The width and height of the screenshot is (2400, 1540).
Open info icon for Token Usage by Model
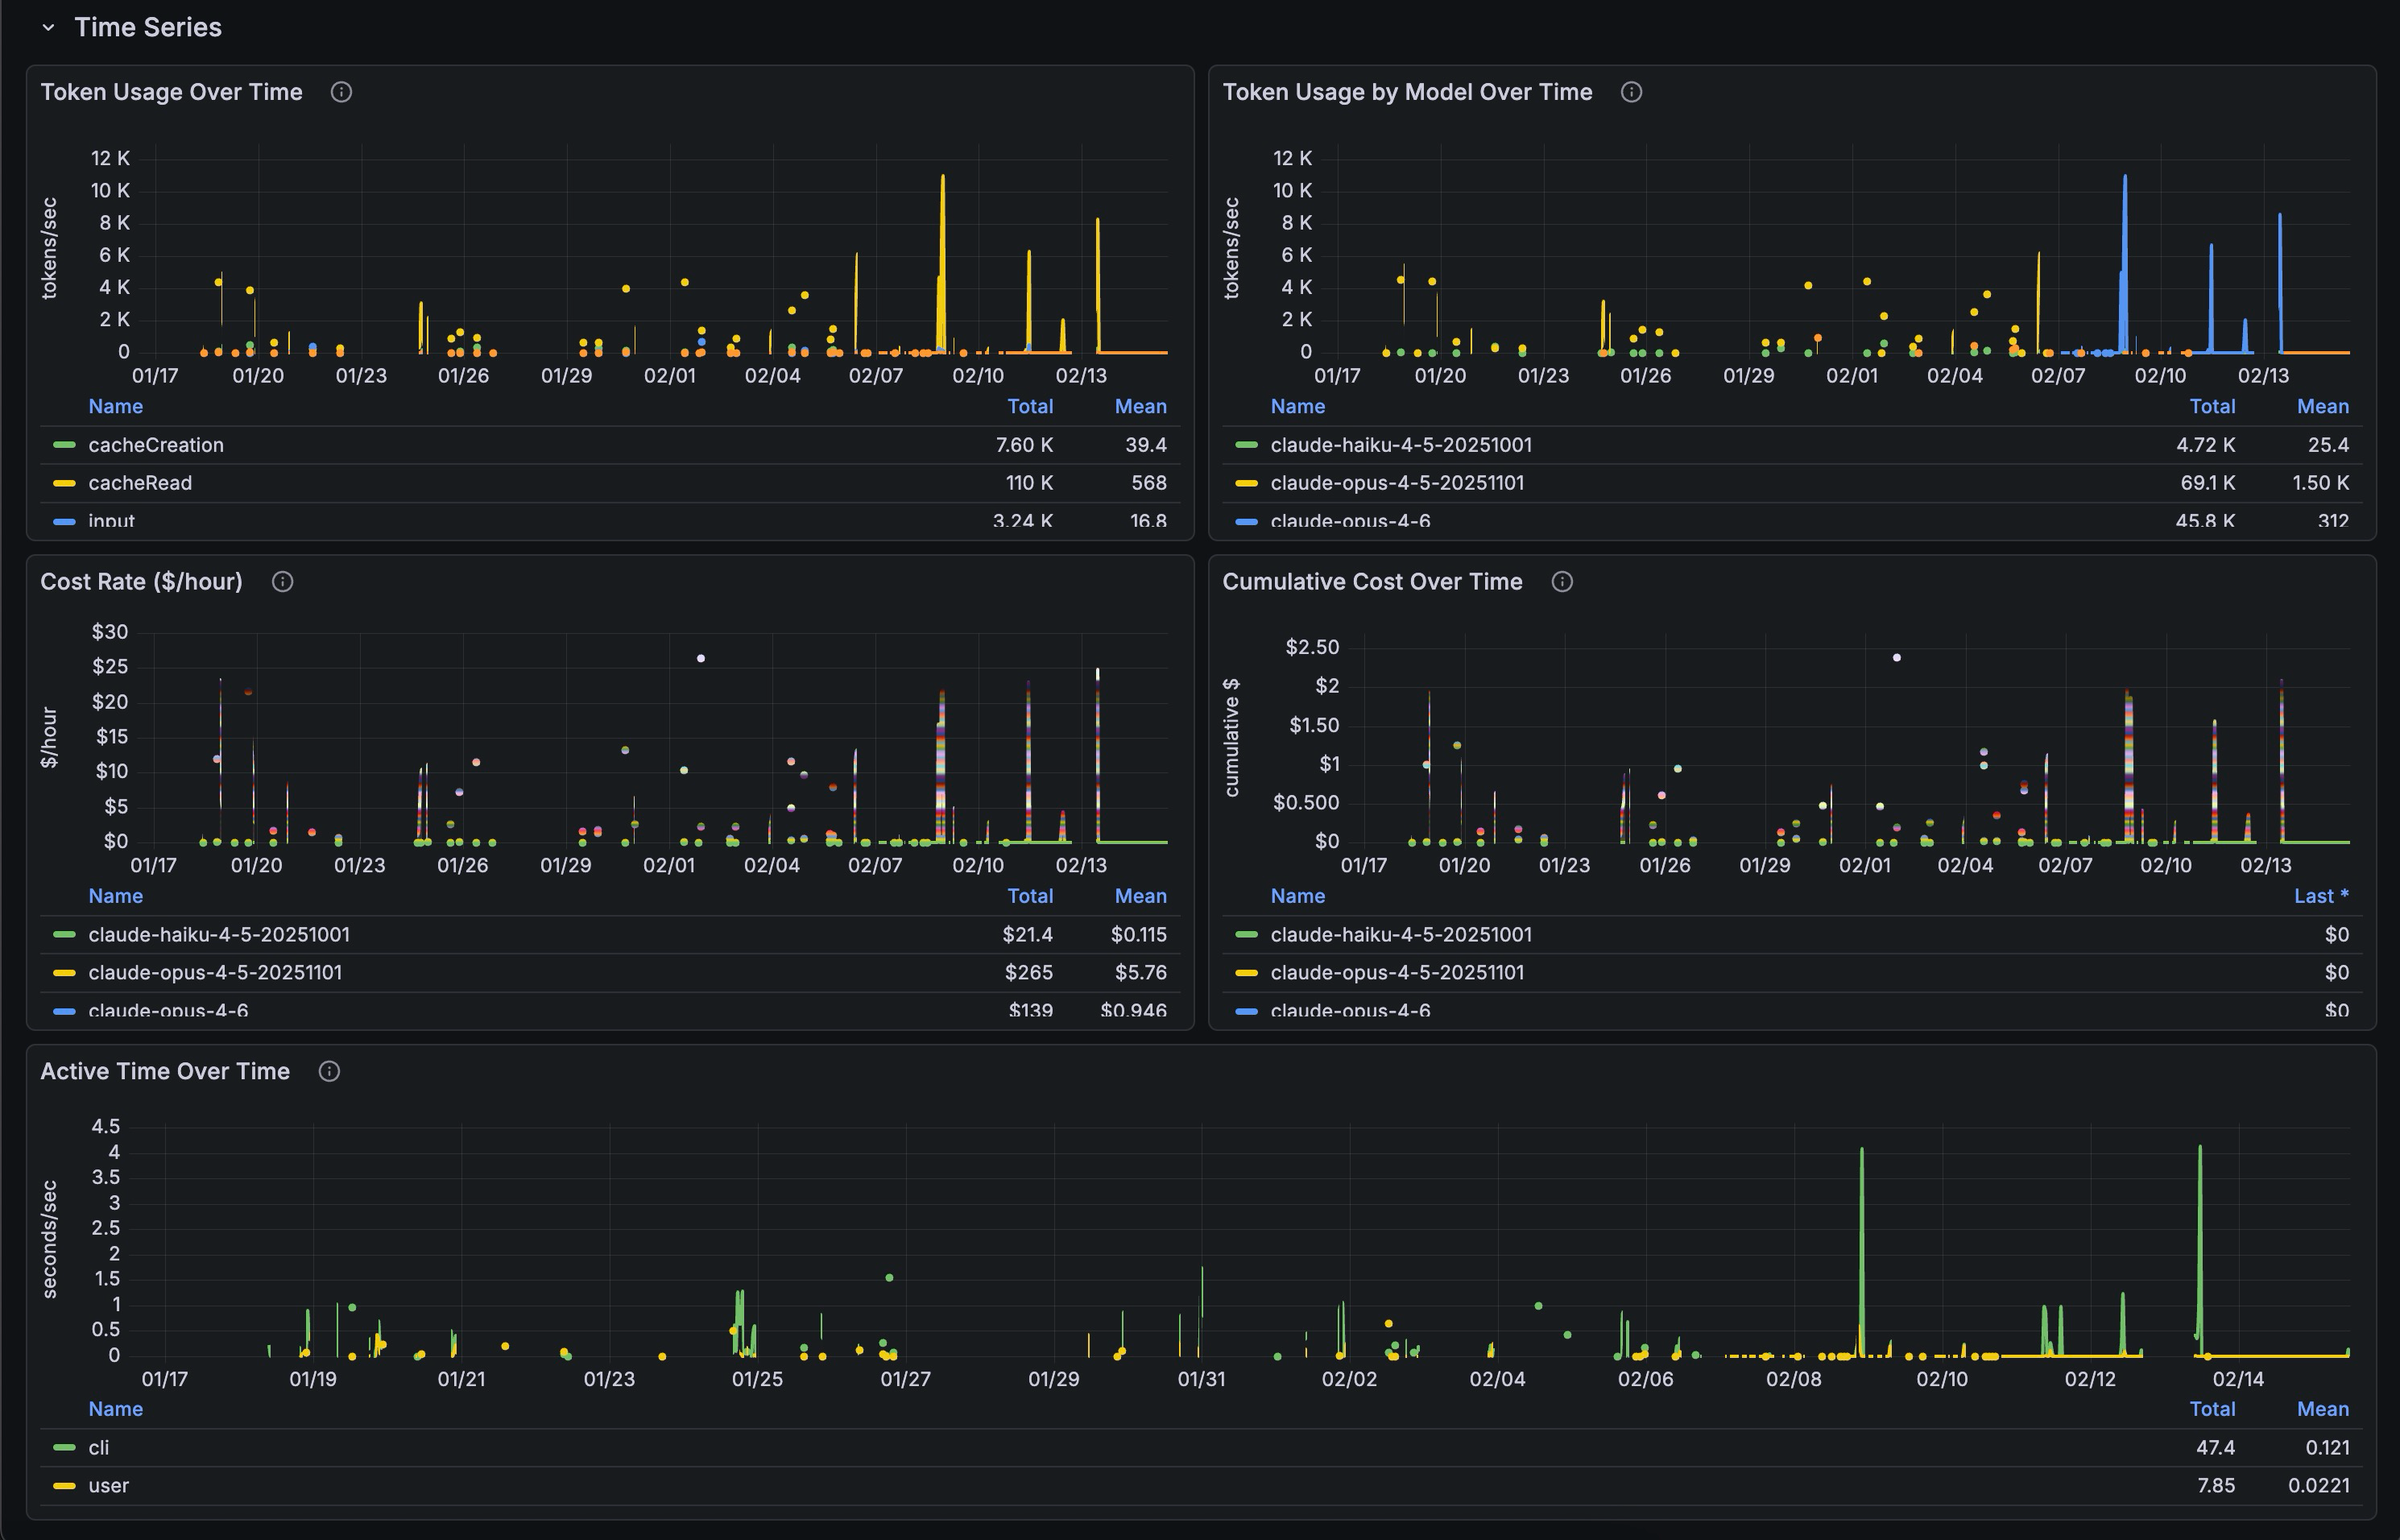point(1631,92)
